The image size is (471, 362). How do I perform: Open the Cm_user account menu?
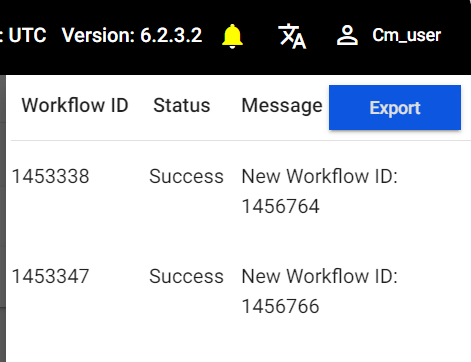pos(406,35)
